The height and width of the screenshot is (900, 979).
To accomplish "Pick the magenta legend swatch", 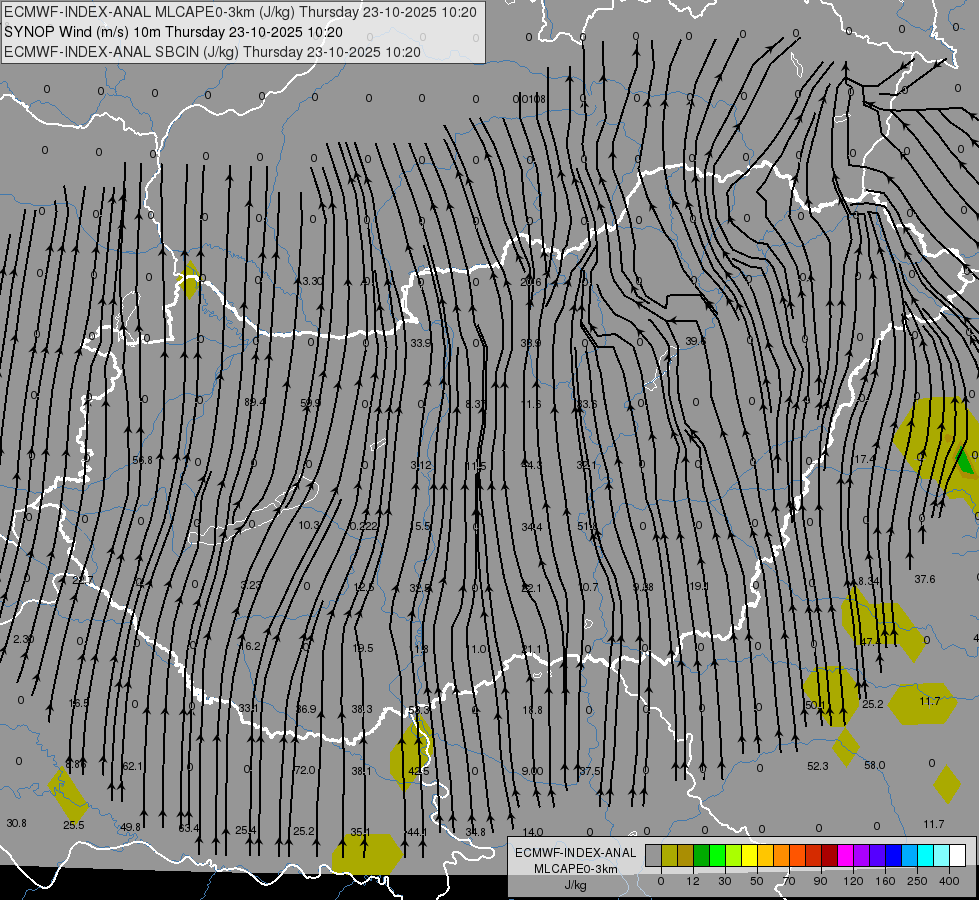I will pyautogui.click(x=846, y=855).
